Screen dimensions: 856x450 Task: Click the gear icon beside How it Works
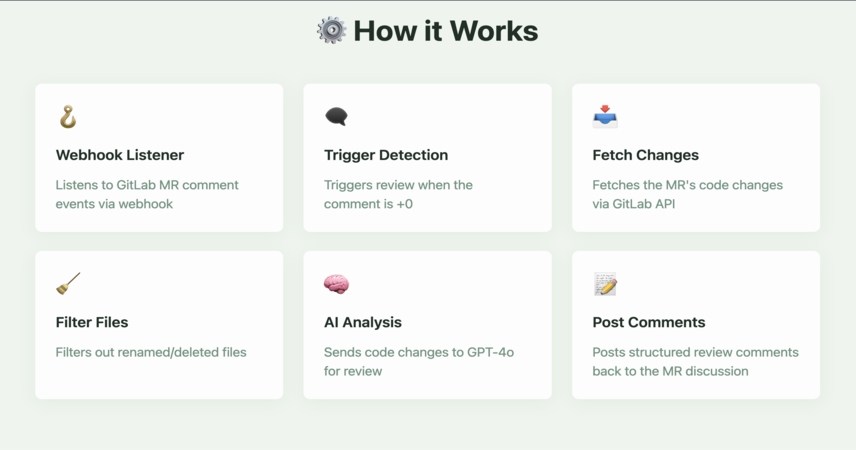click(331, 30)
